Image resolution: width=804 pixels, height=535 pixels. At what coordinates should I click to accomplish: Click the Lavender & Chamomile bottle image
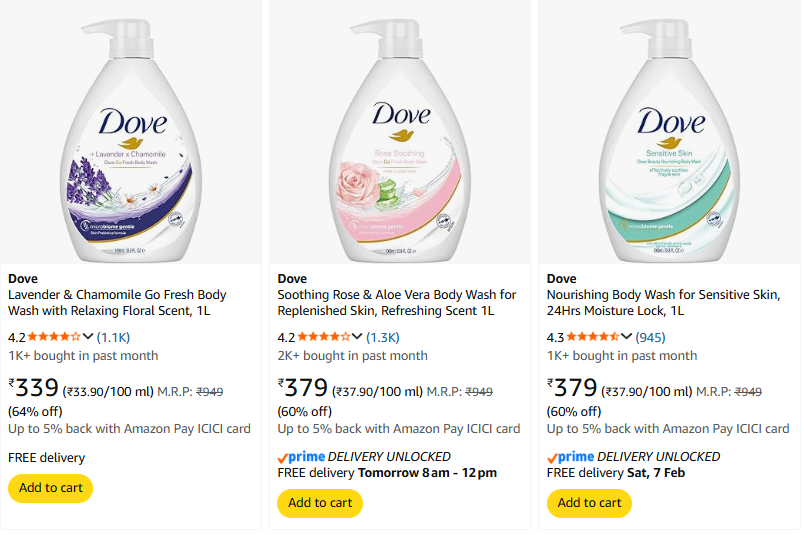pyautogui.click(x=131, y=133)
